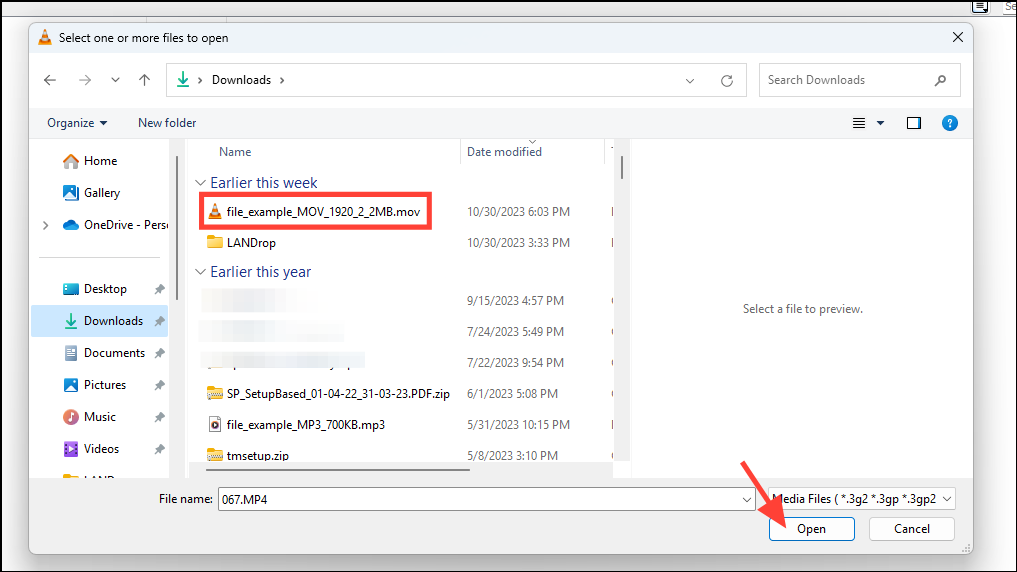Screen dimensions: 1017x572
Task: Go up one folder level
Action: (144, 80)
